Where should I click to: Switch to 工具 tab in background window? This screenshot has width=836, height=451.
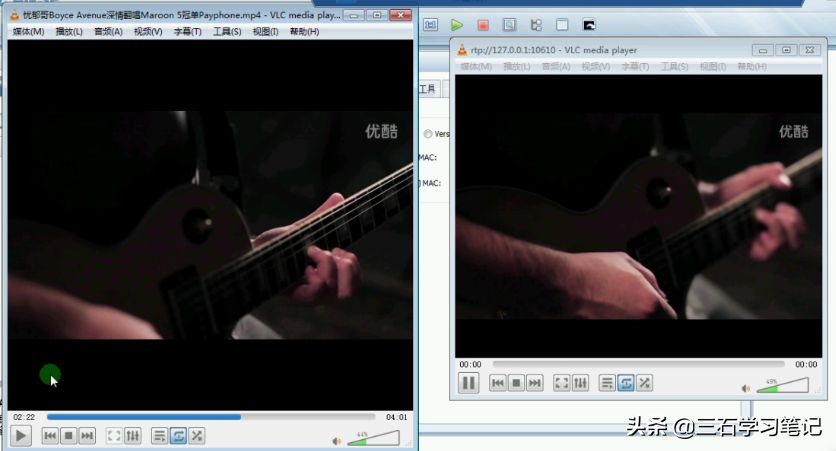pos(427,88)
